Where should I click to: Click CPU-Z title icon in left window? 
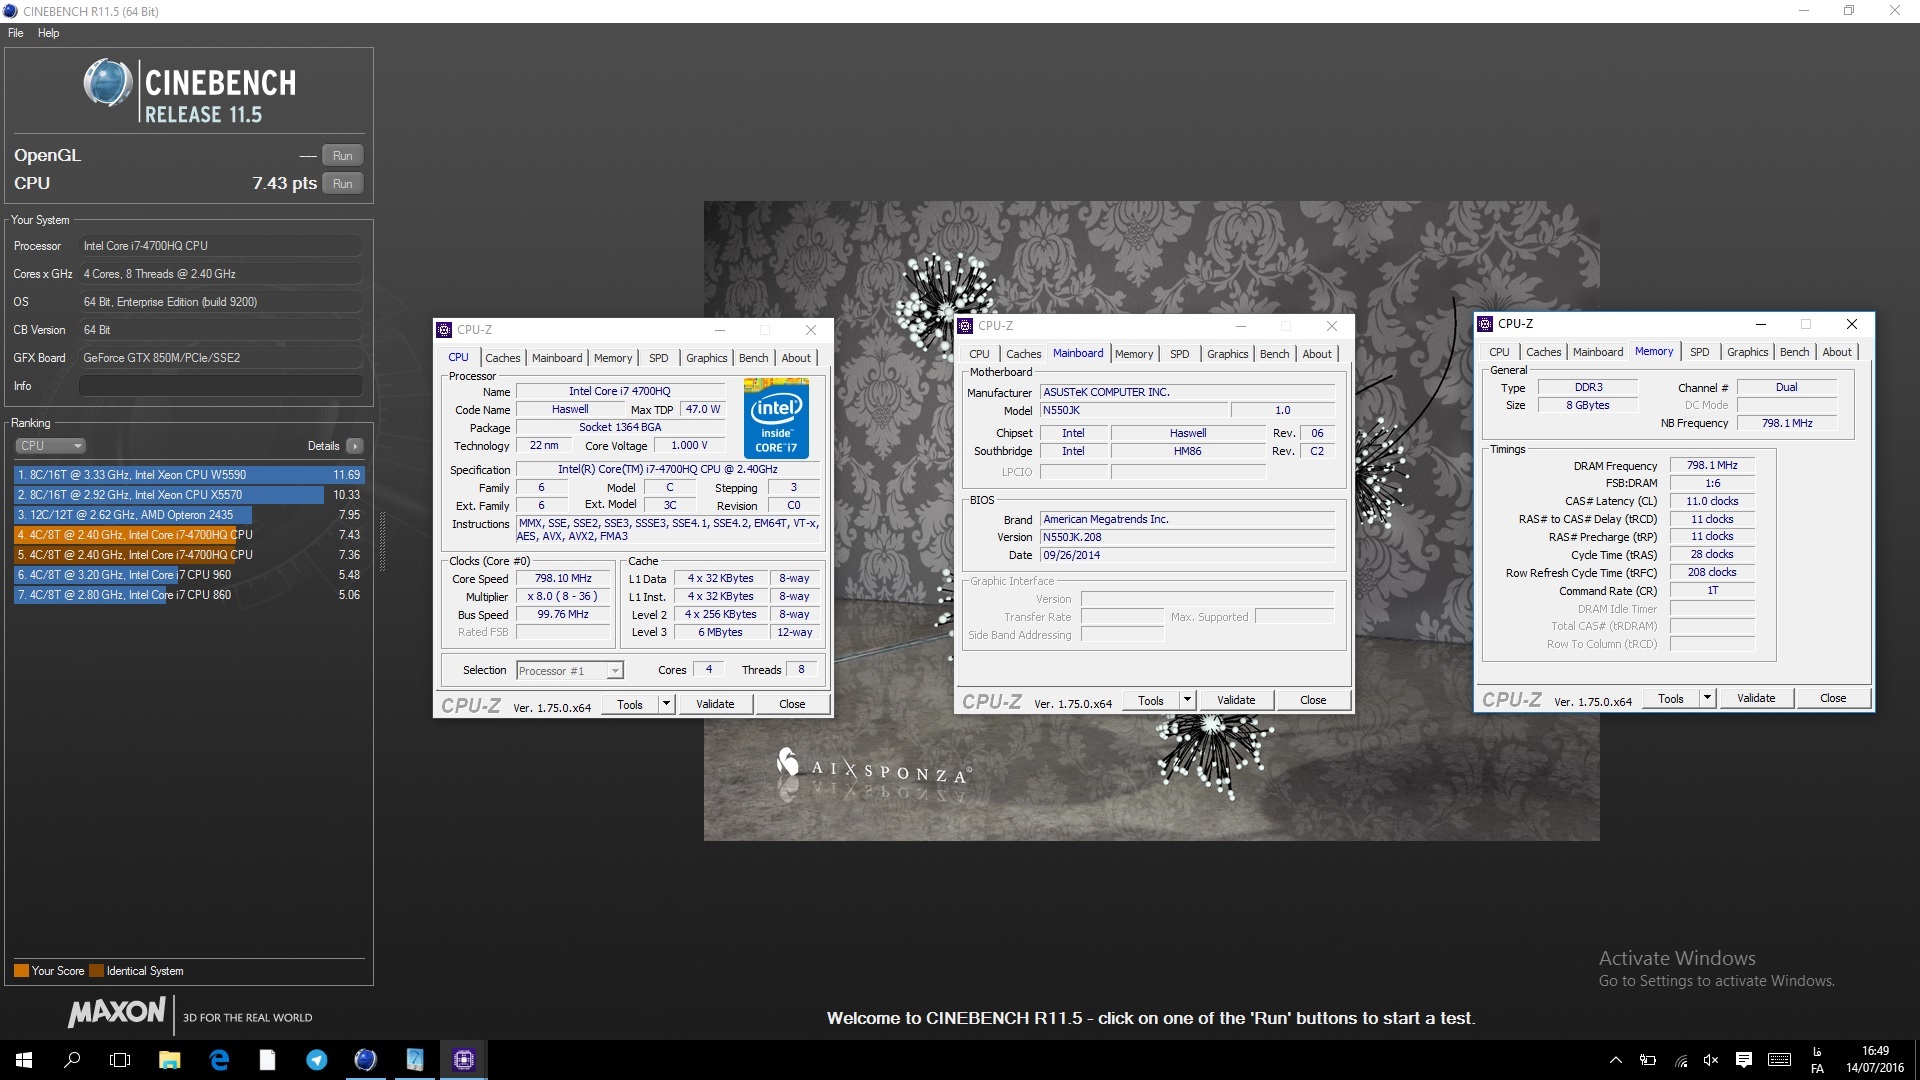[444, 330]
